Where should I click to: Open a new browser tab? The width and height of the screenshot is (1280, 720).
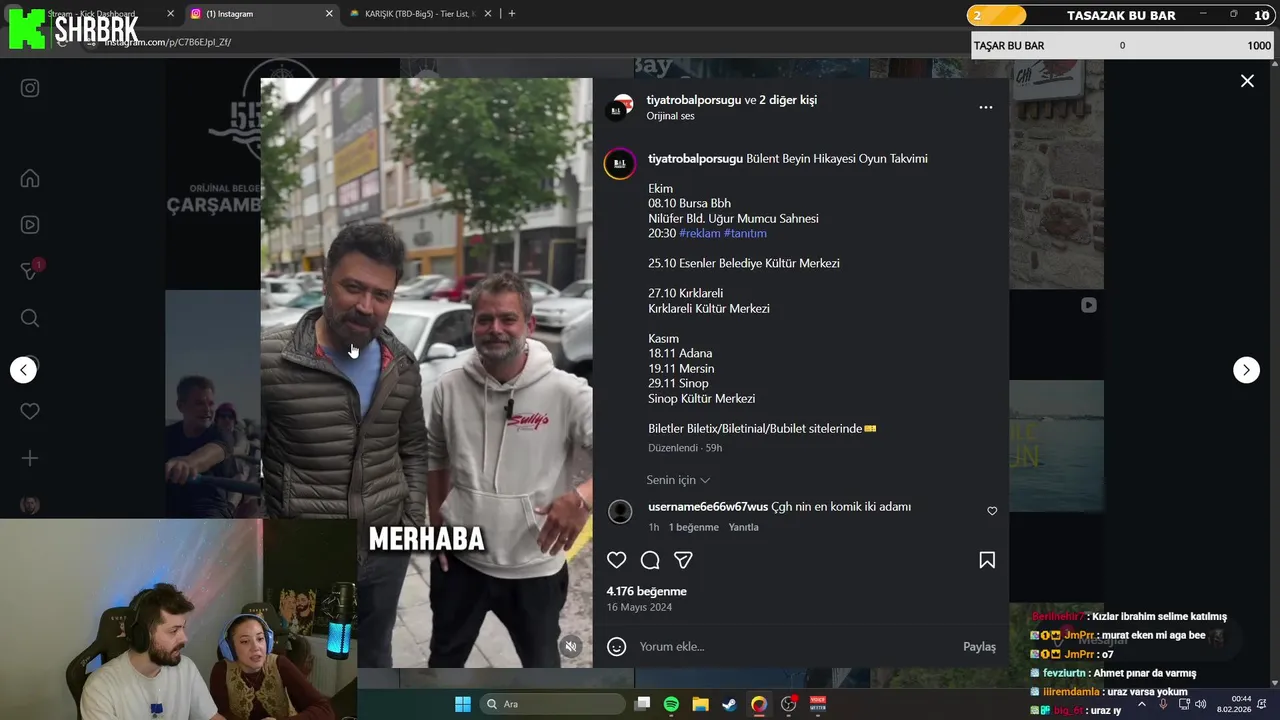[x=512, y=14]
